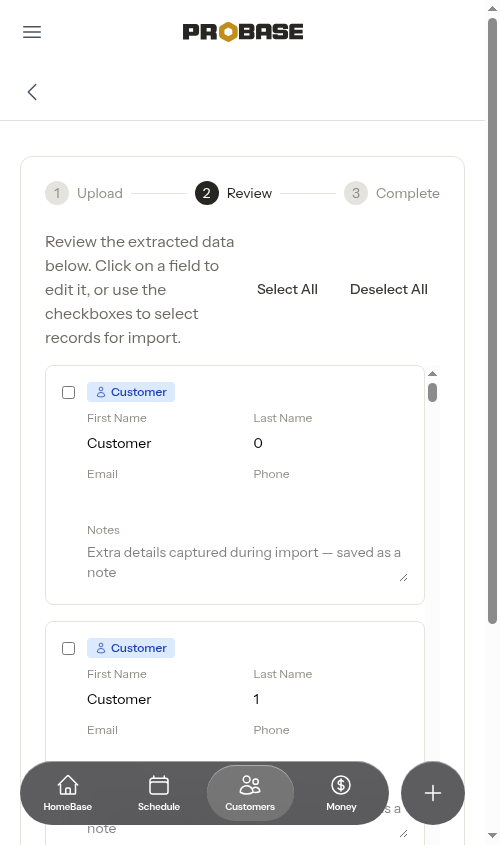Open the Schedule tab in bottom navigation
This screenshot has width=500, height=845.
click(159, 793)
